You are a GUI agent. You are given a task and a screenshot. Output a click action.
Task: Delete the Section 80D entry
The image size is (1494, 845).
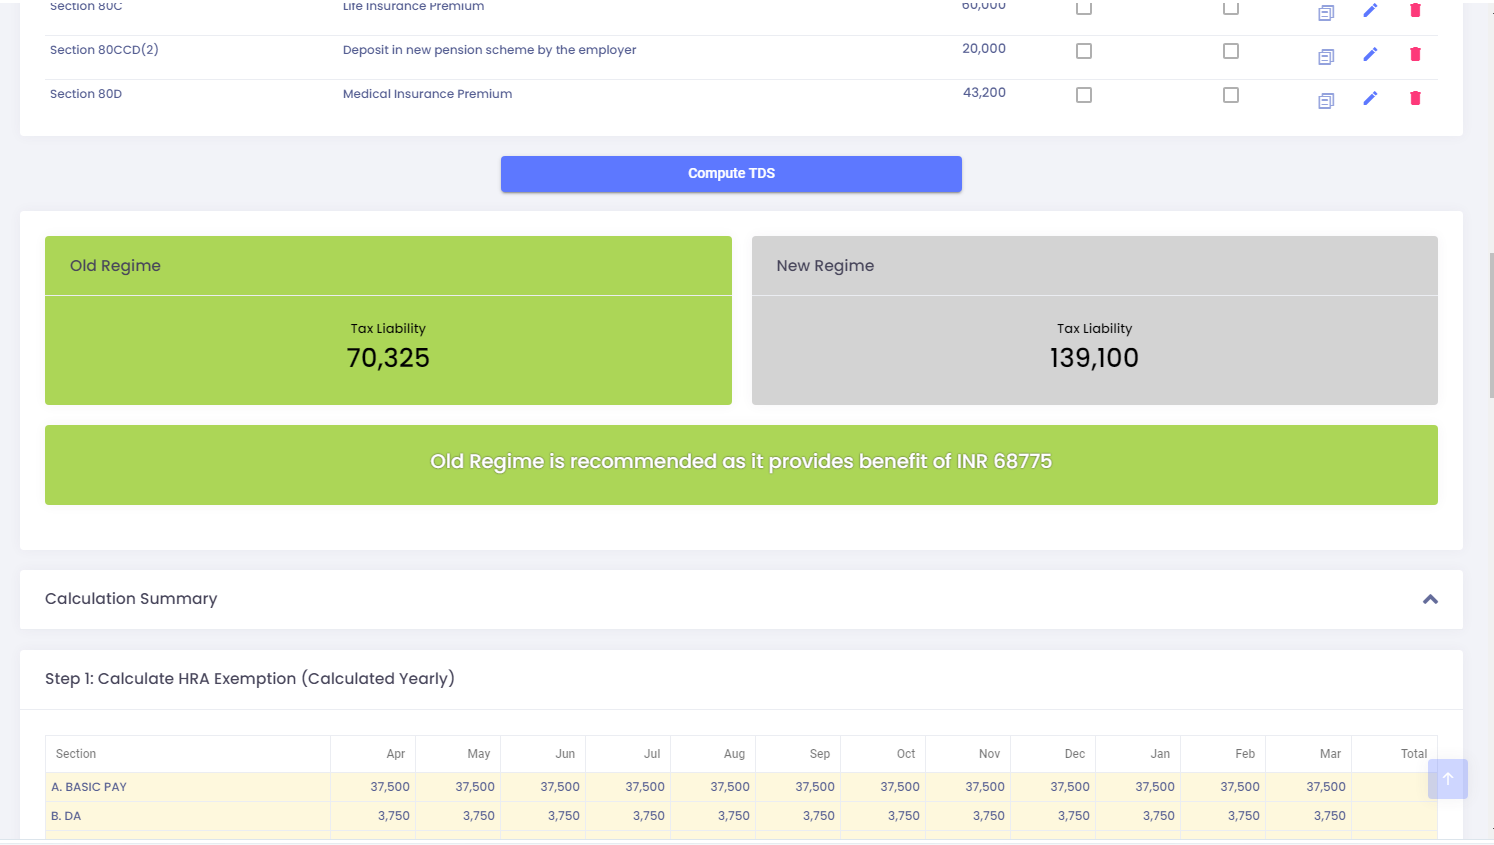[x=1415, y=98]
